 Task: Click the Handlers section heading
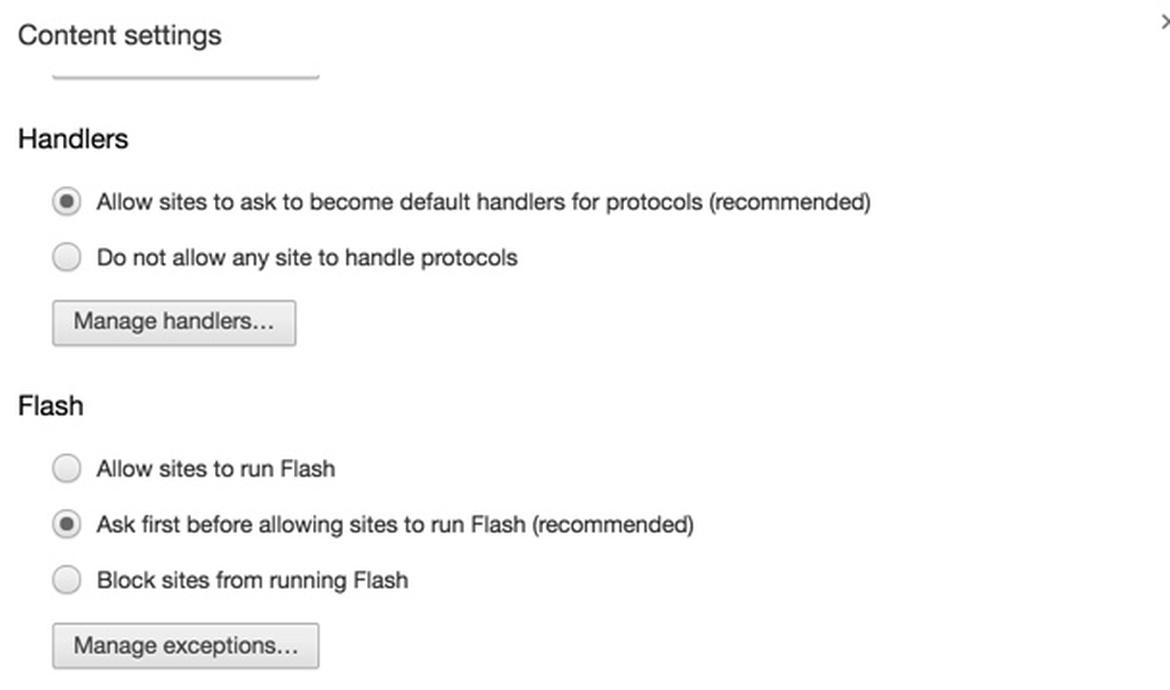(73, 138)
